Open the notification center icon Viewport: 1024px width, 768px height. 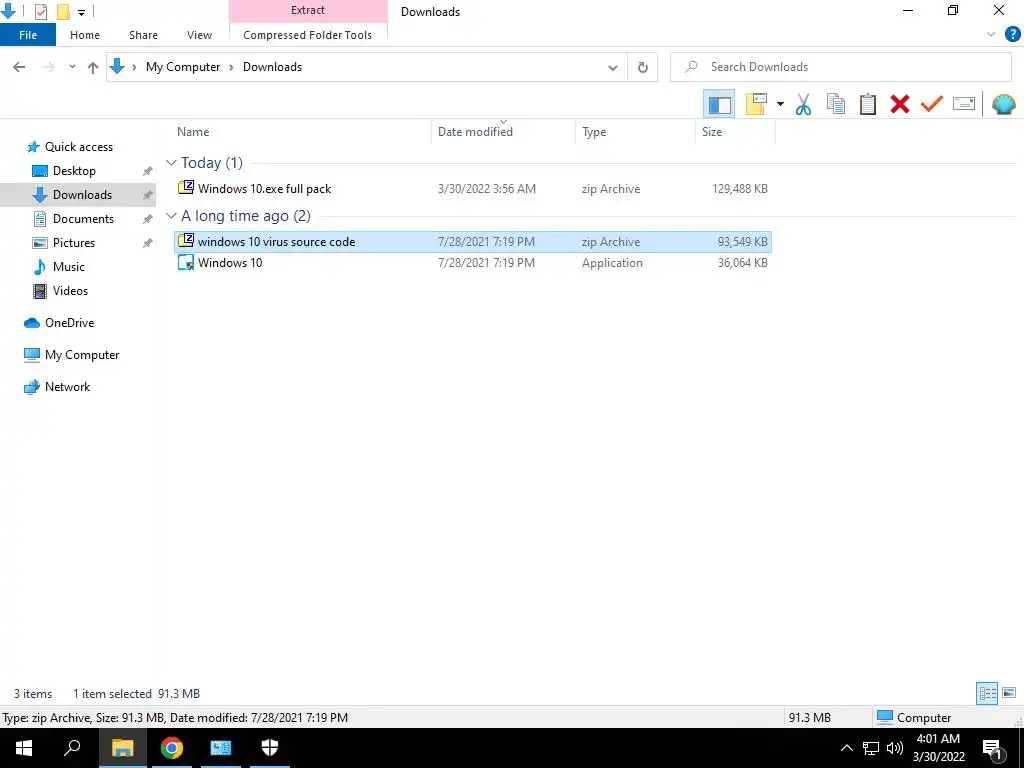tap(993, 749)
